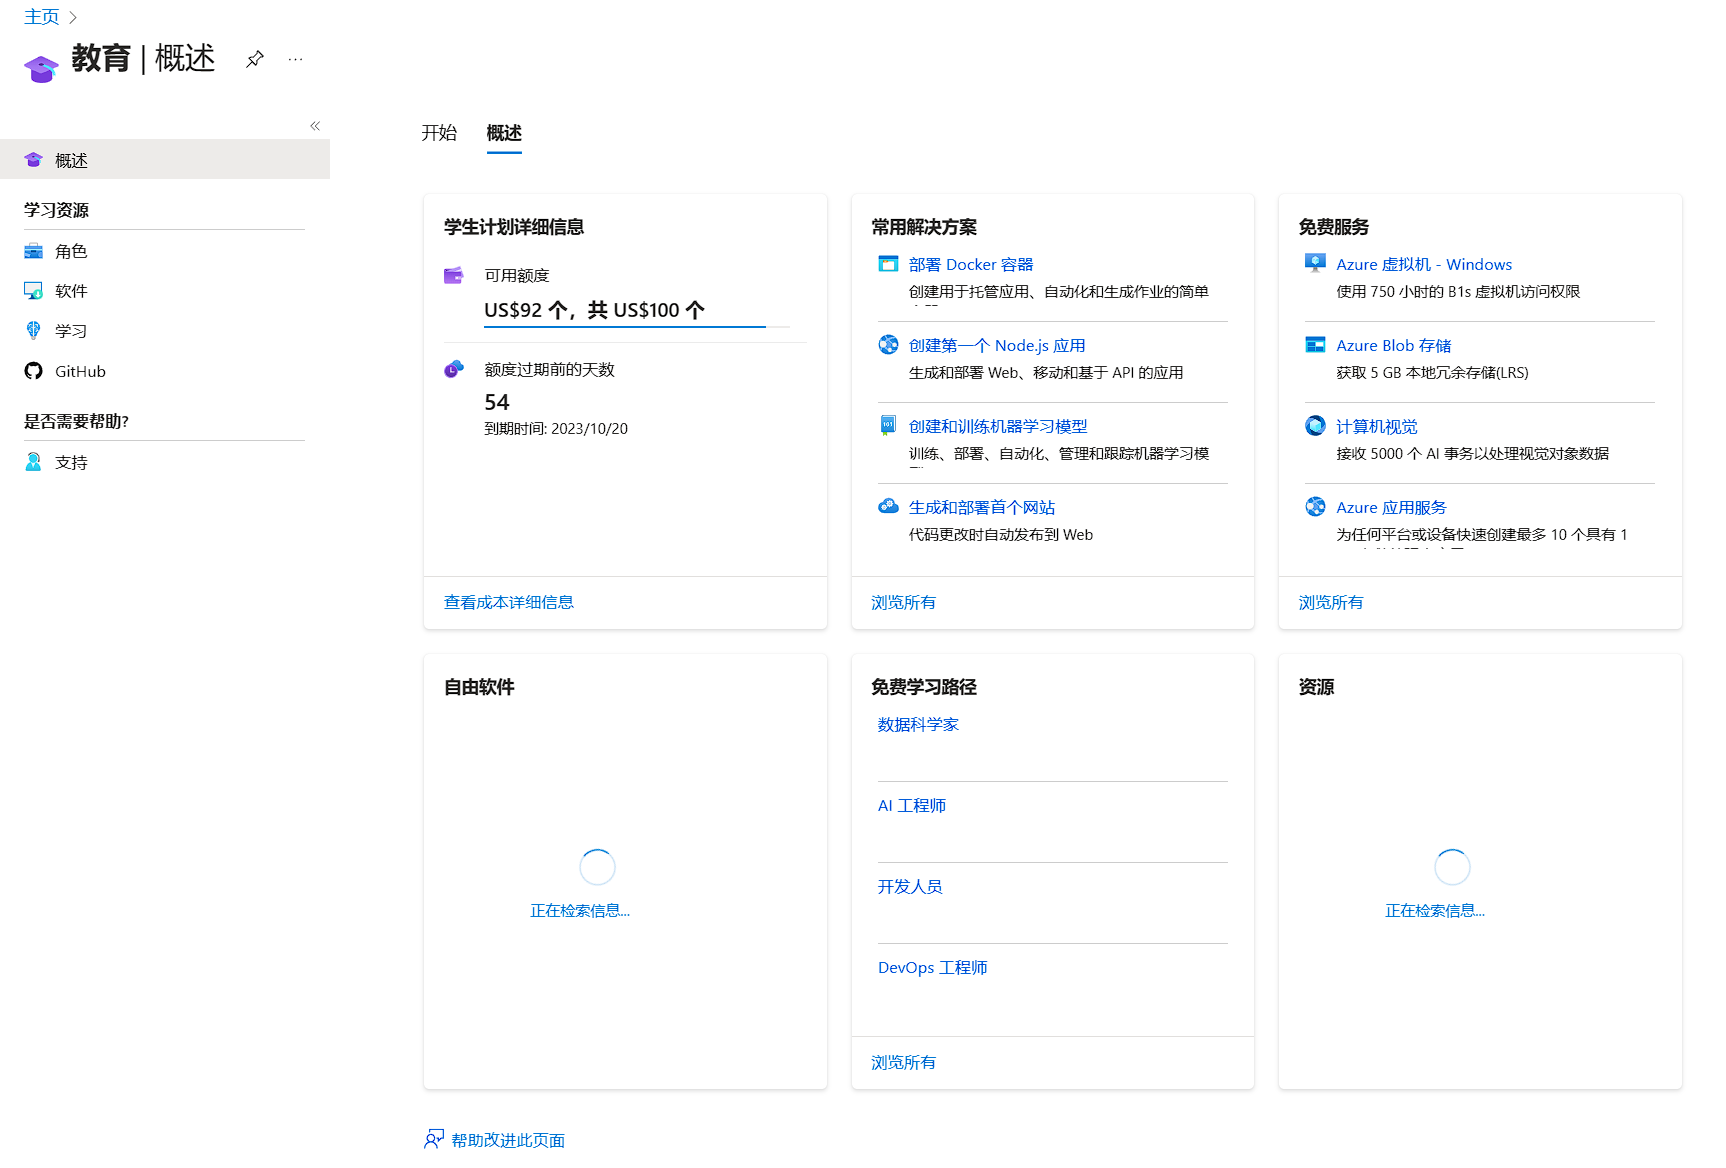The image size is (1726, 1168).
Task: Switch to the 开始 tab
Action: (x=439, y=133)
